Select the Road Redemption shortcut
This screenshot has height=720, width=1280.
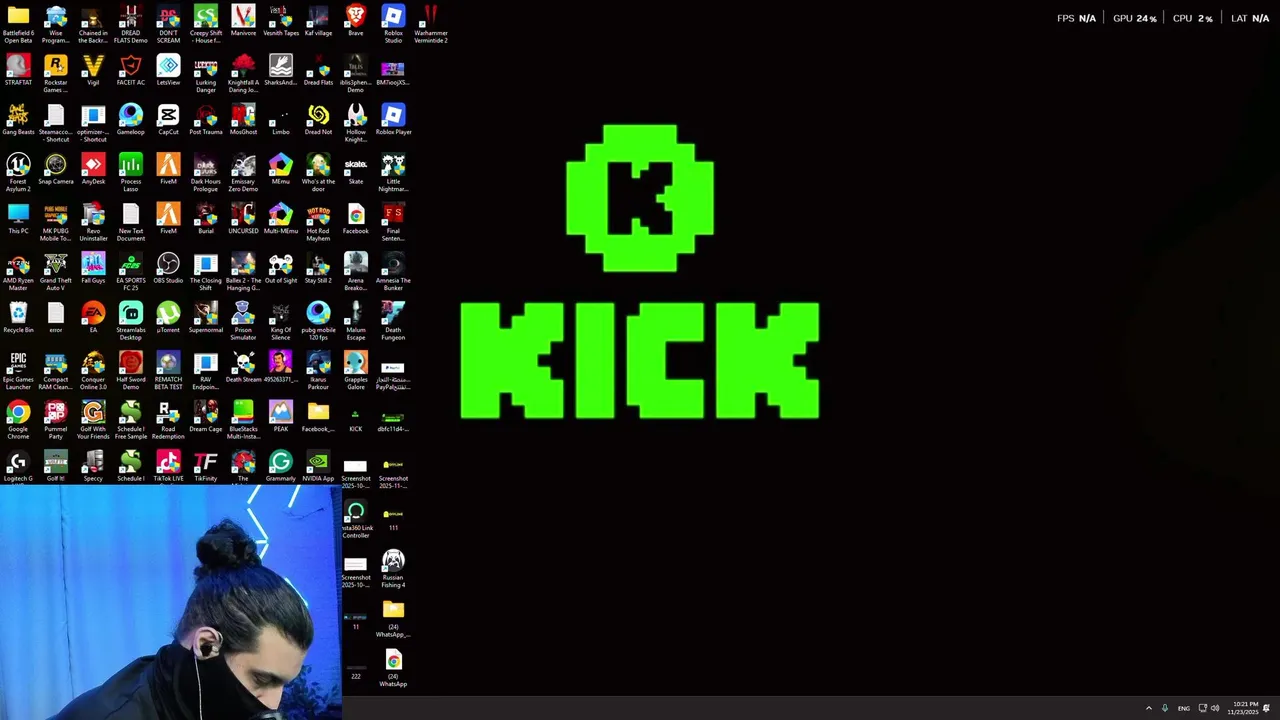coord(168,420)
